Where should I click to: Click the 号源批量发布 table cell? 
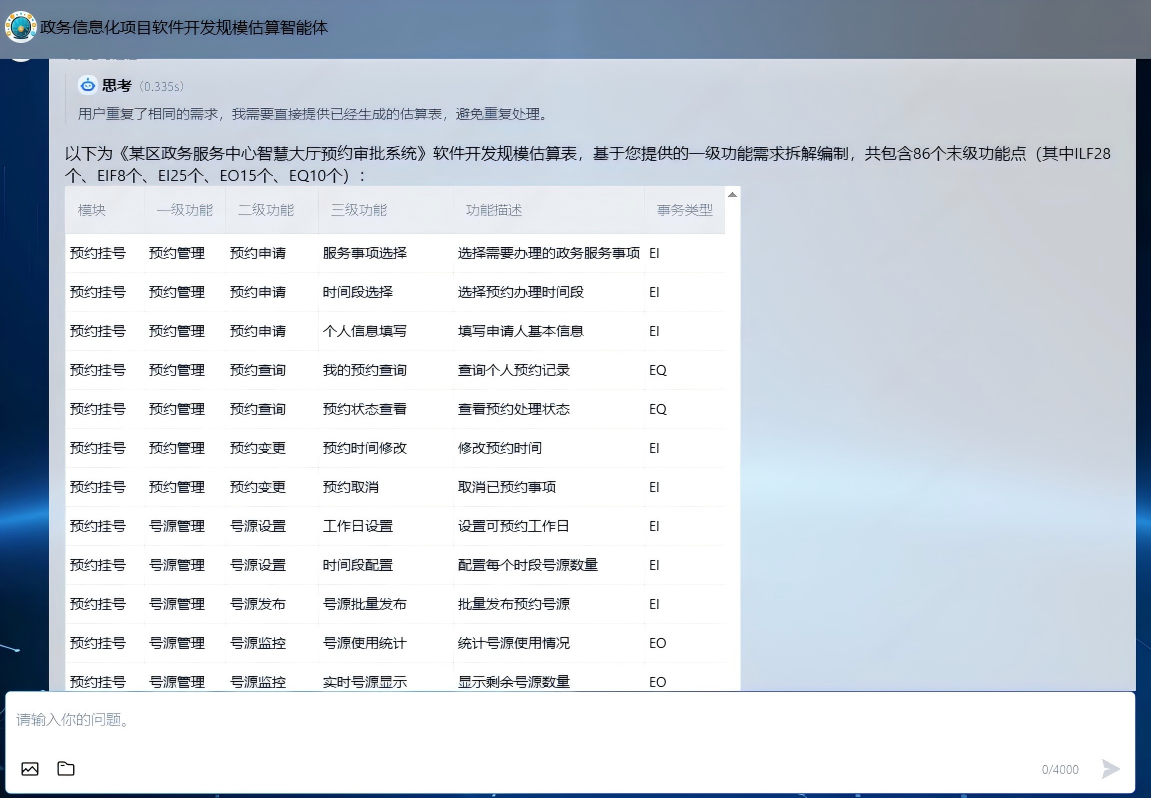(x=365, y=605)
